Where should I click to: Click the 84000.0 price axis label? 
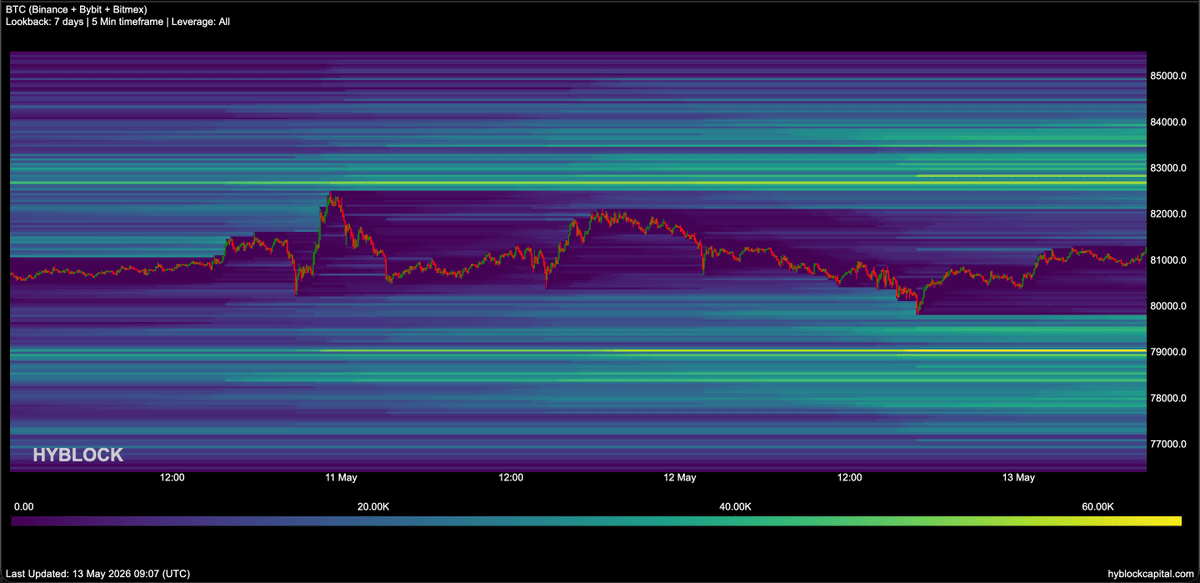(1169, 122)
